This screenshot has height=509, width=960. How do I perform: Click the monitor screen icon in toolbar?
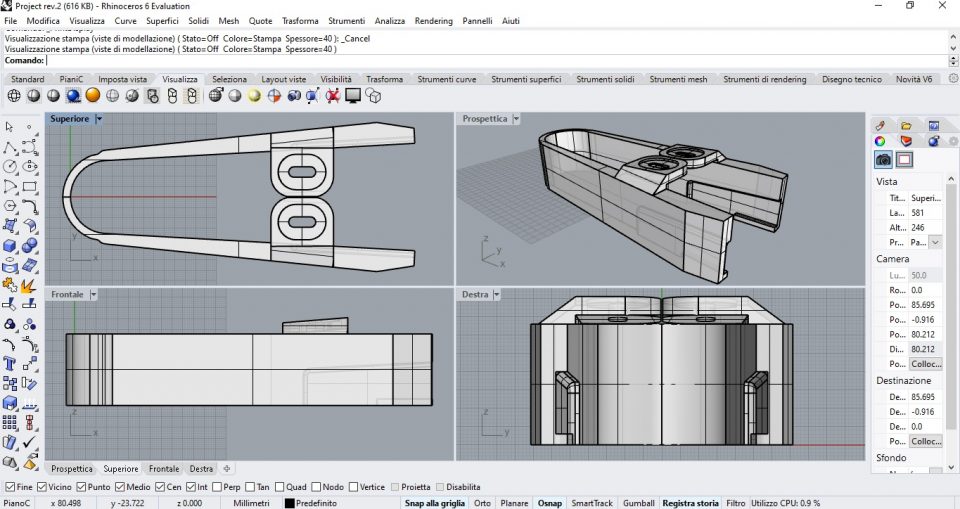click(353, 96)
